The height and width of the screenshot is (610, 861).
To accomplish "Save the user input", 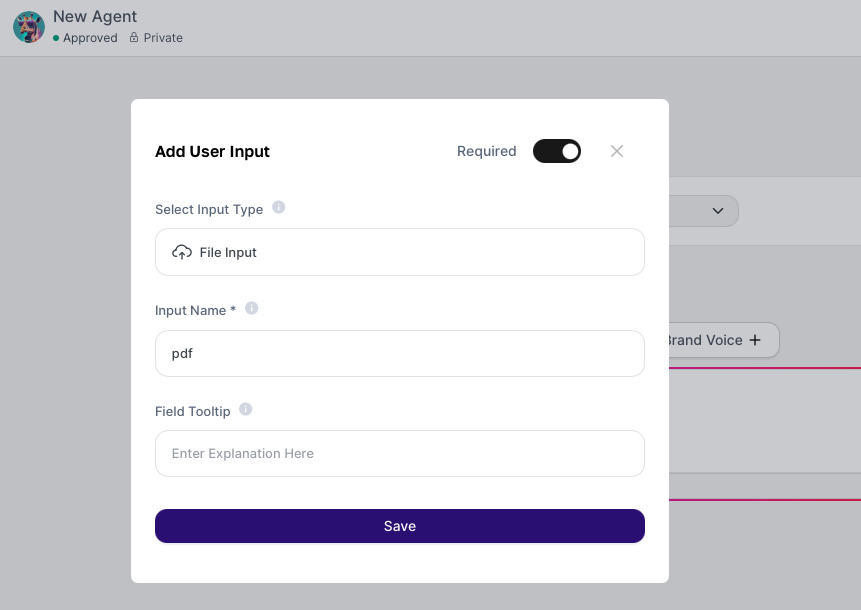I will (x=400, y=526).
